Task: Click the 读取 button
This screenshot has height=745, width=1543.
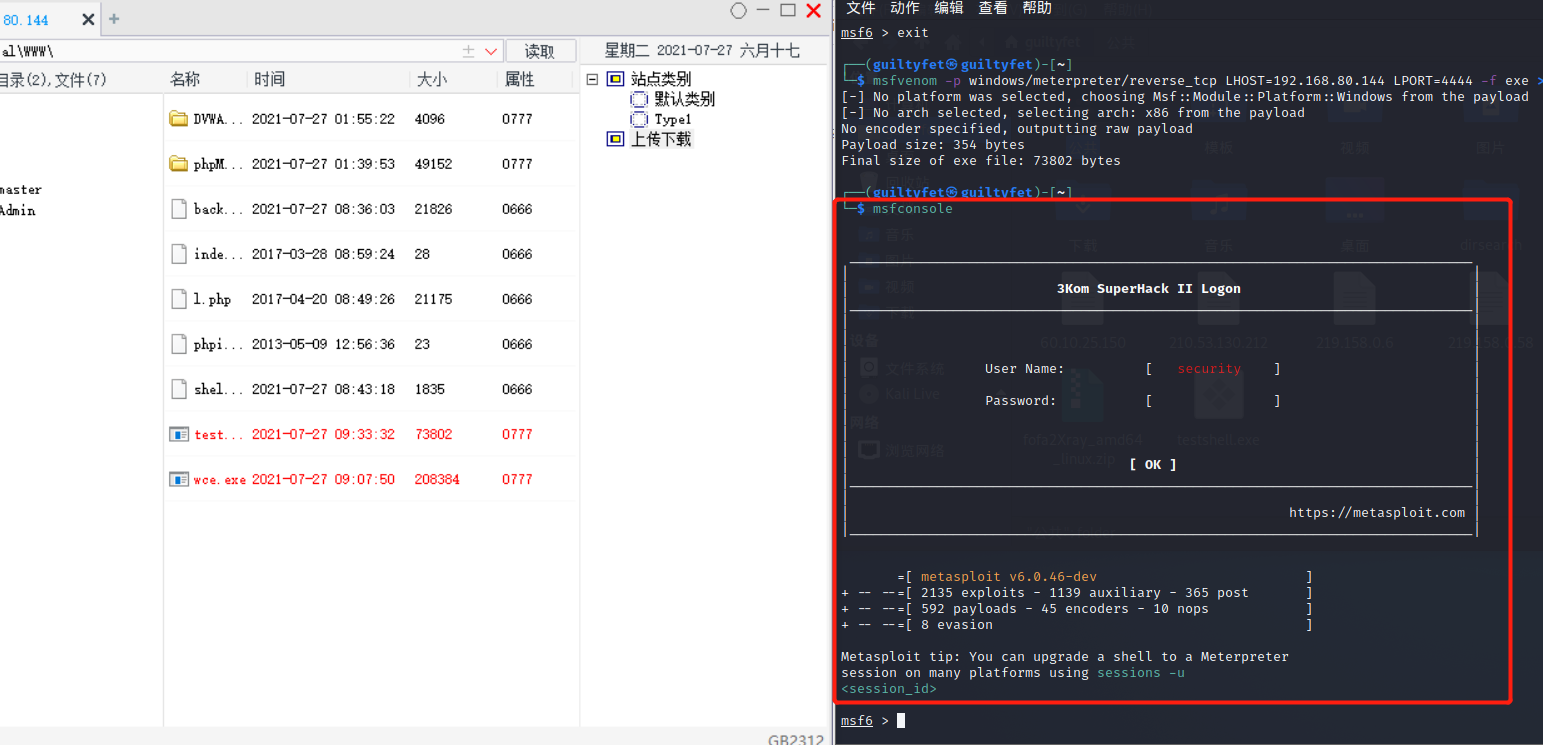Action: coord(540,51)
